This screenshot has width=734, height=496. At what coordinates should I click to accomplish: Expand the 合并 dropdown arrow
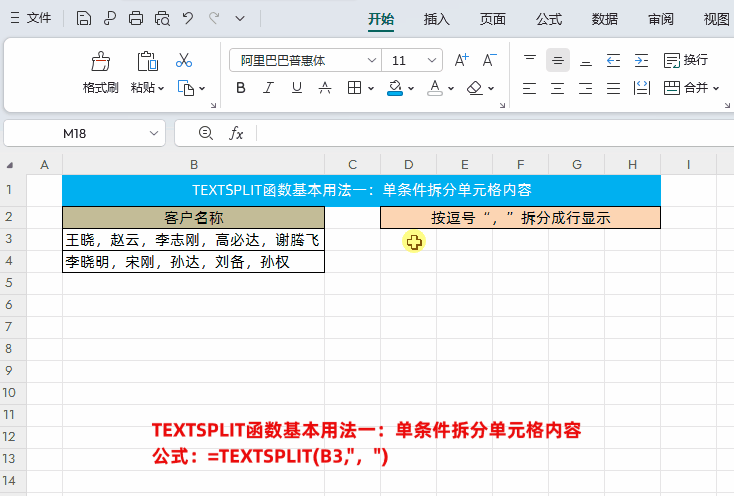tap(716, 88)
